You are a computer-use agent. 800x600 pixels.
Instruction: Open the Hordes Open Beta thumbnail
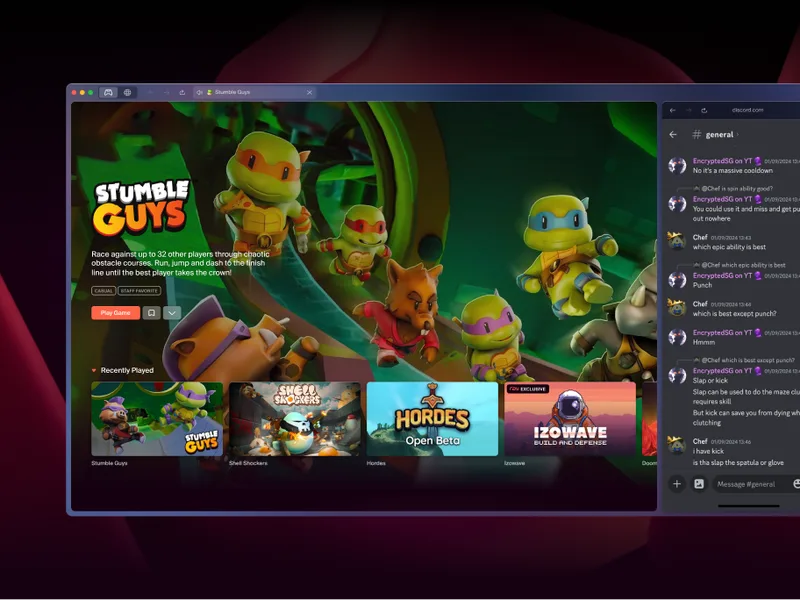click(432, 419)
